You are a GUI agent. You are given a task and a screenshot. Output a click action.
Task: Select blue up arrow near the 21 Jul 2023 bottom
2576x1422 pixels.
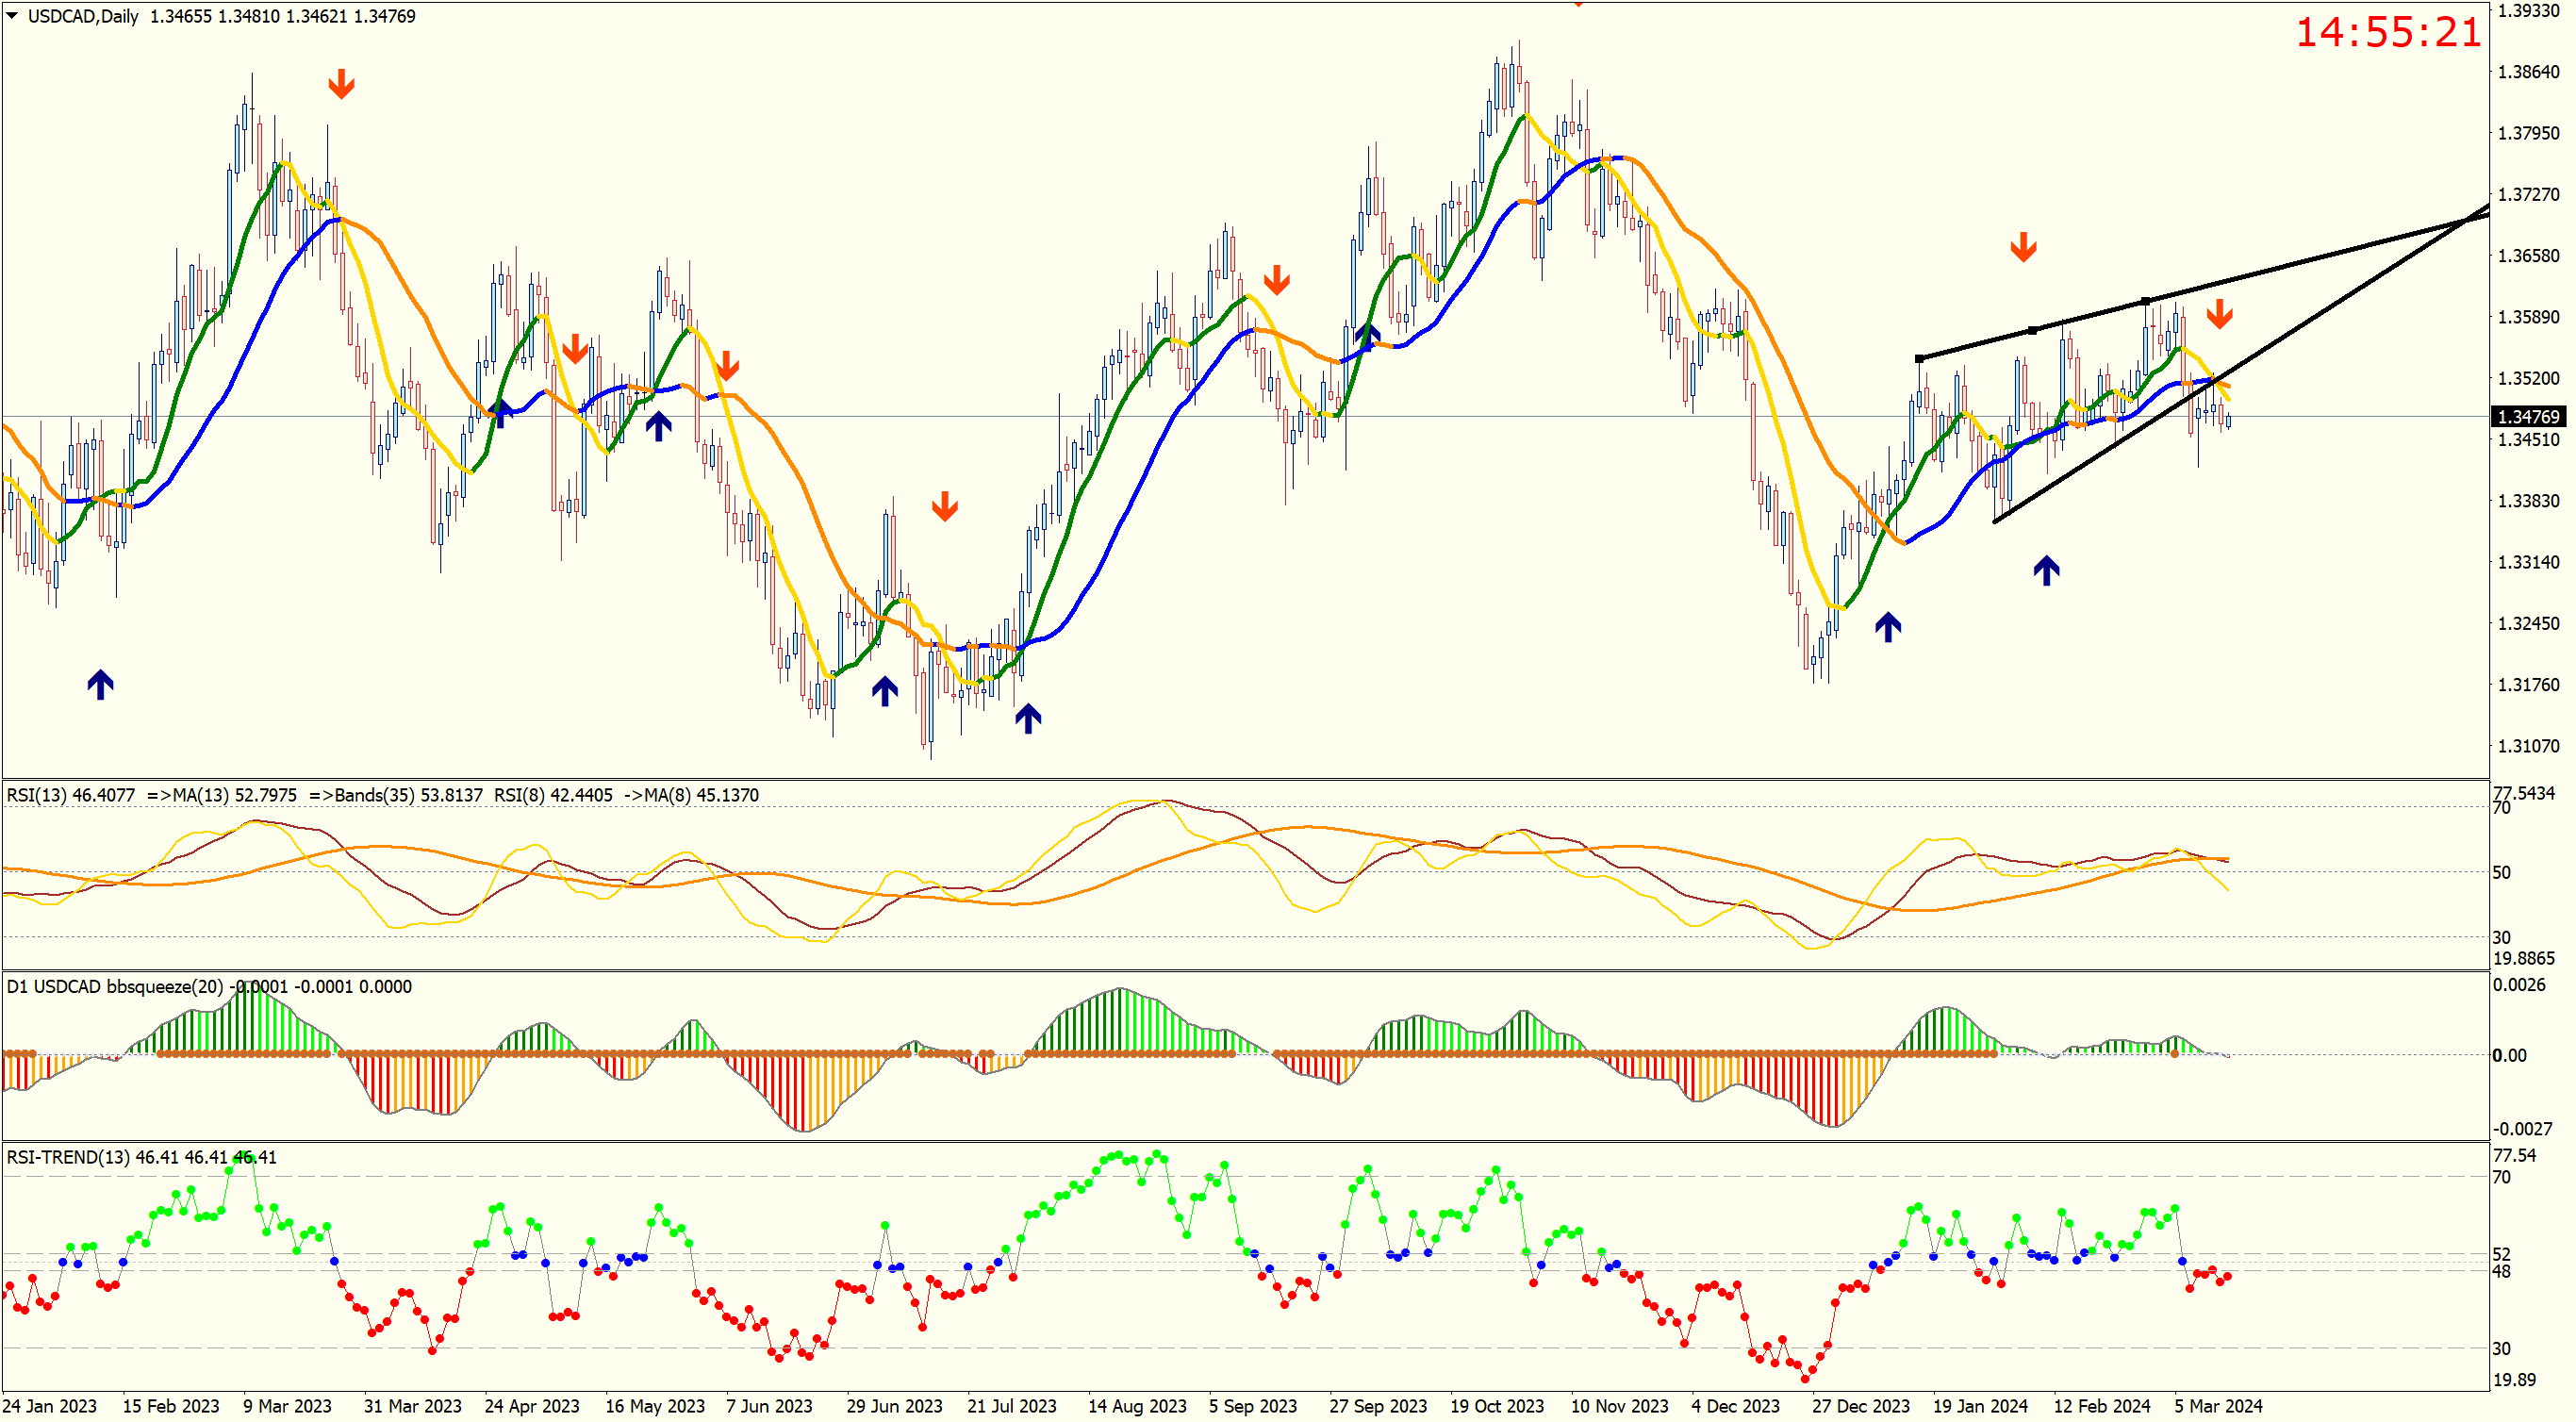click(x=1028, y=717)
